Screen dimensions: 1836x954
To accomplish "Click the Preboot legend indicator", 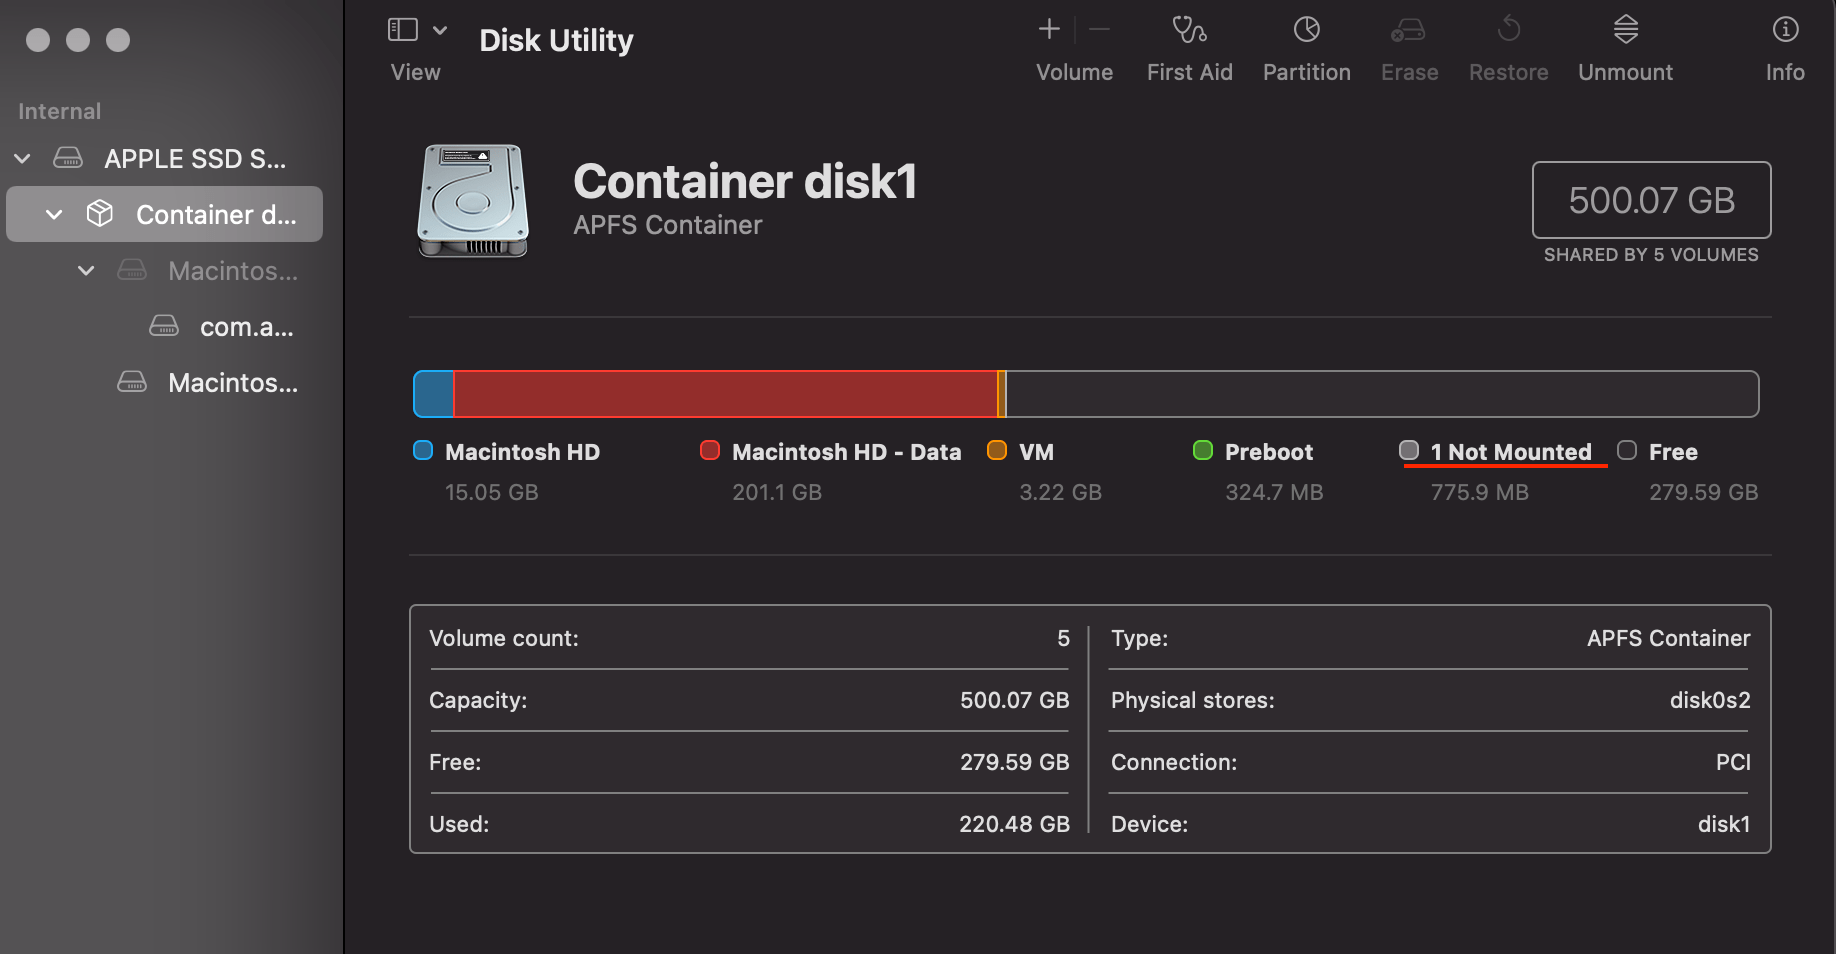I will click(1202, 451).
